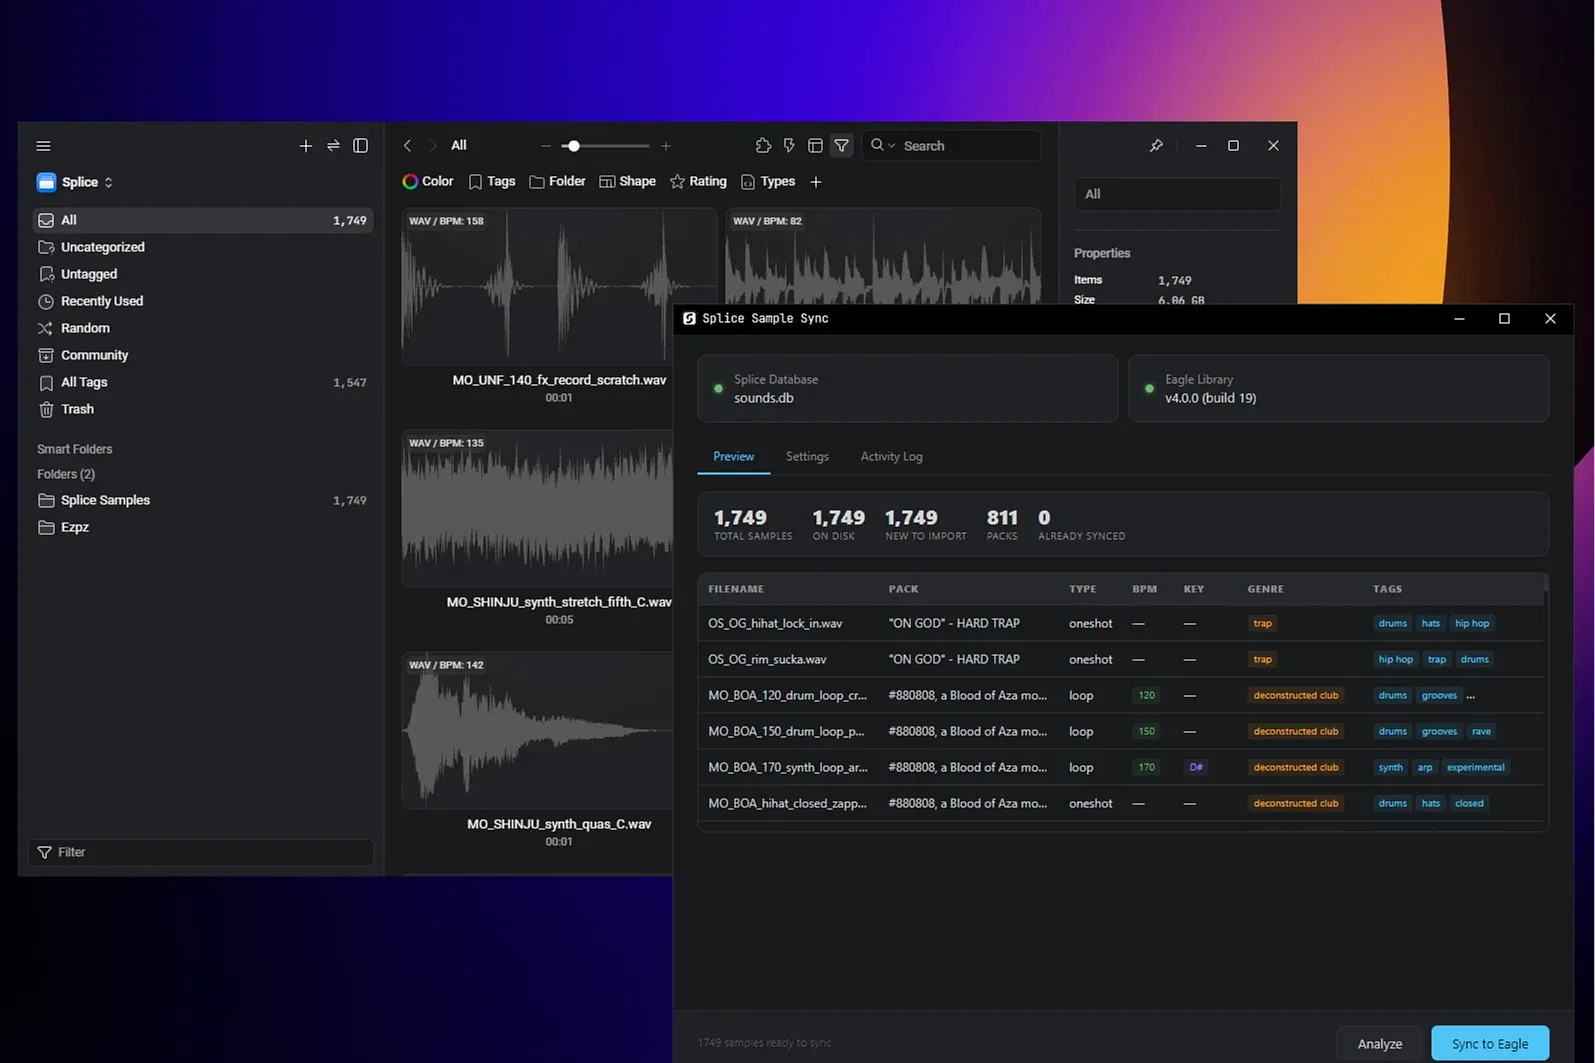This screenshot has width=1595, height=1063.
Task: Filter by Color
Action: coord(428,181)
